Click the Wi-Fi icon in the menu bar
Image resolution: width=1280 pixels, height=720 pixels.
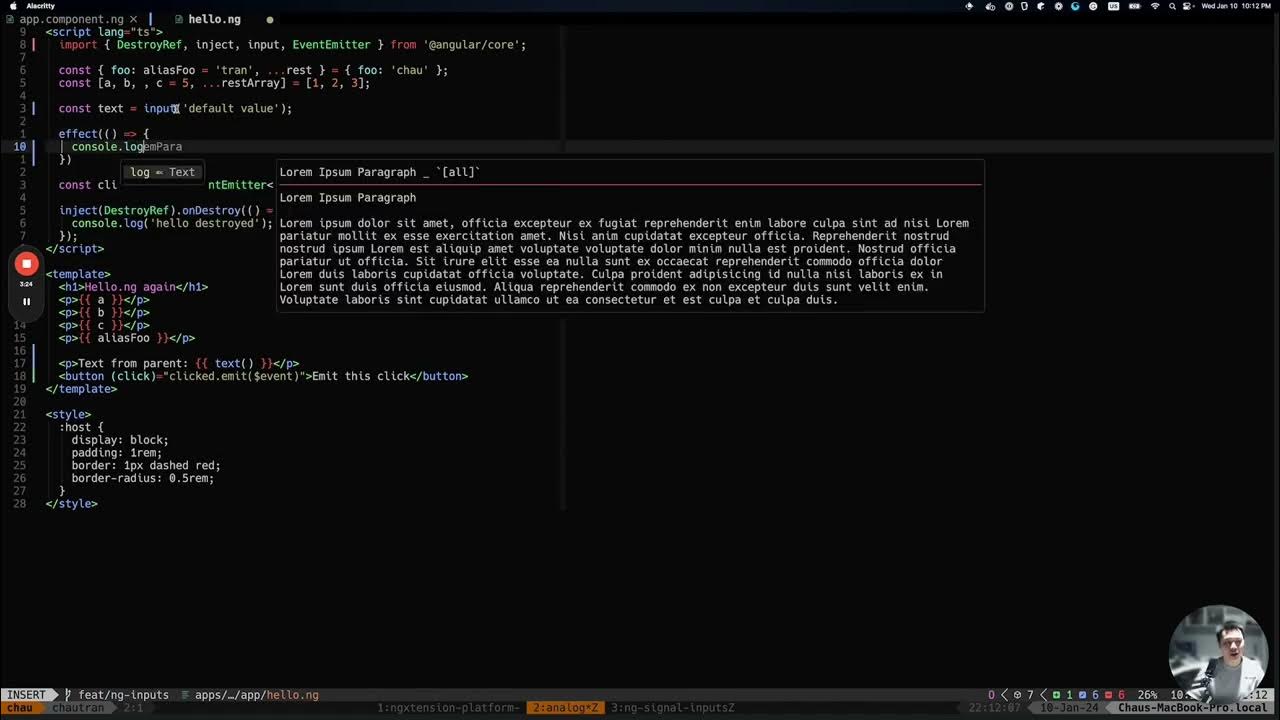coord(1155,6)
